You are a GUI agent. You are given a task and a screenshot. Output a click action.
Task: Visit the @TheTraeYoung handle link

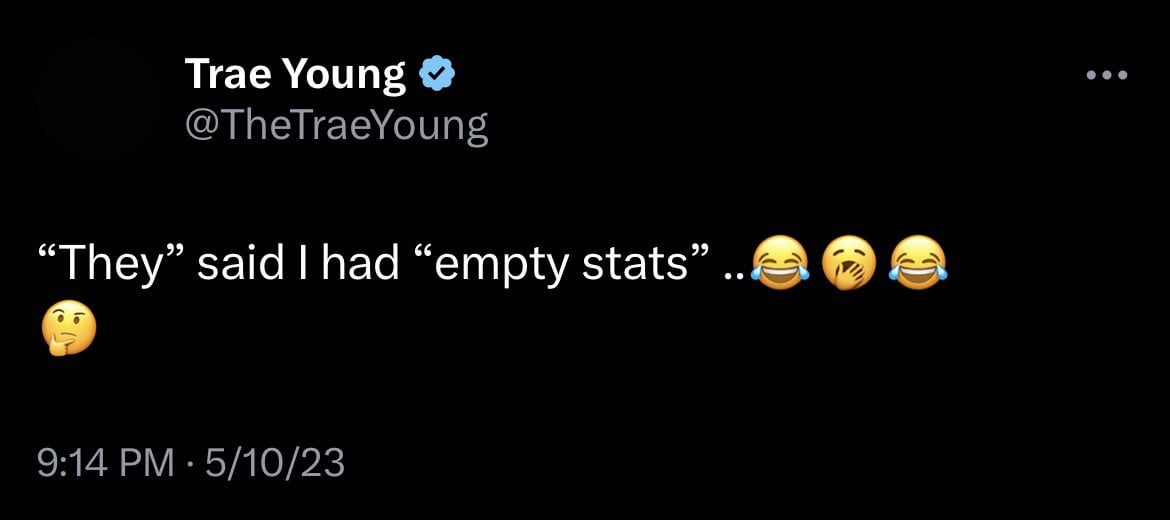tap(336, 125)
